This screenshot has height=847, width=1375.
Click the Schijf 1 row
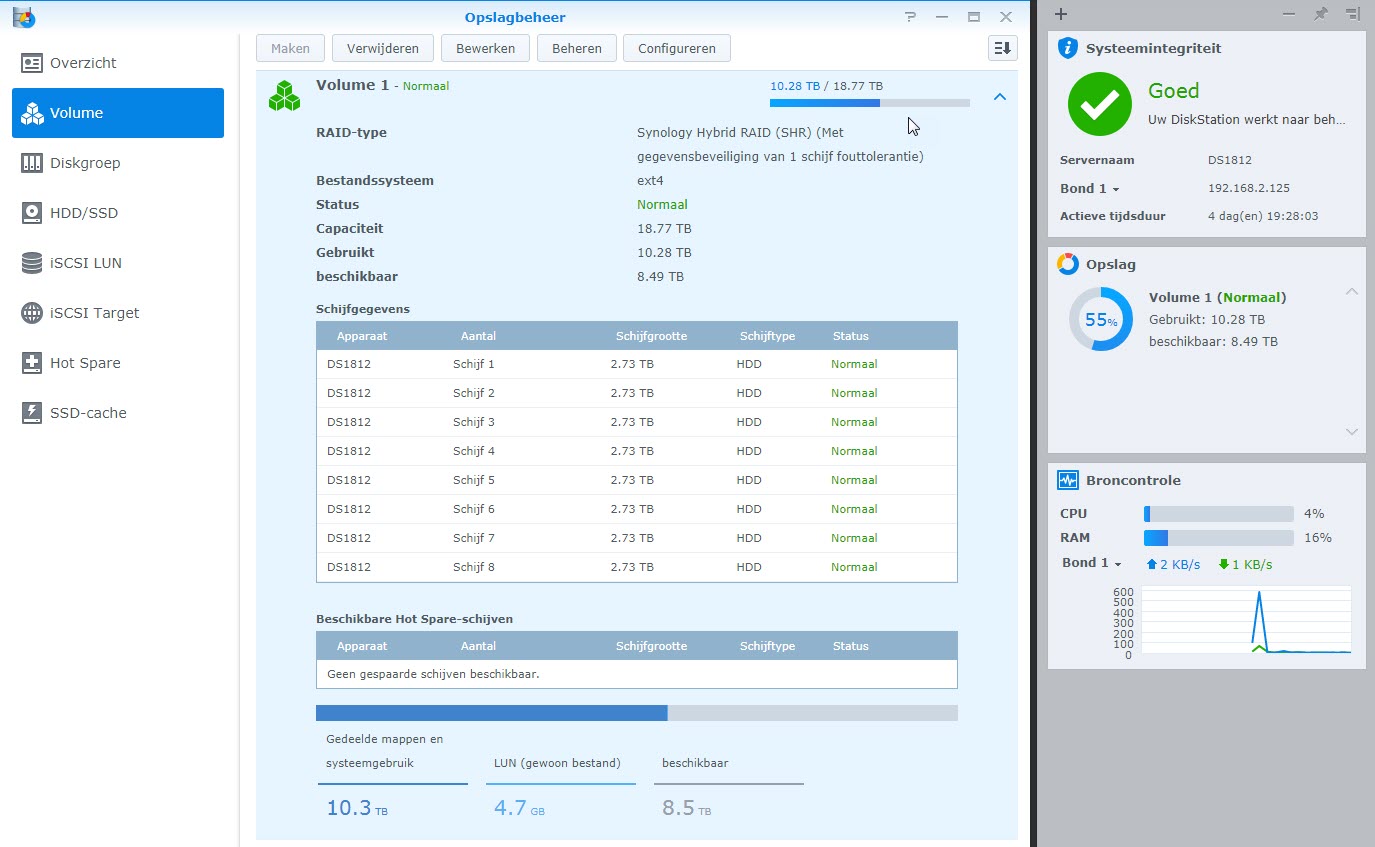[636, 364]
